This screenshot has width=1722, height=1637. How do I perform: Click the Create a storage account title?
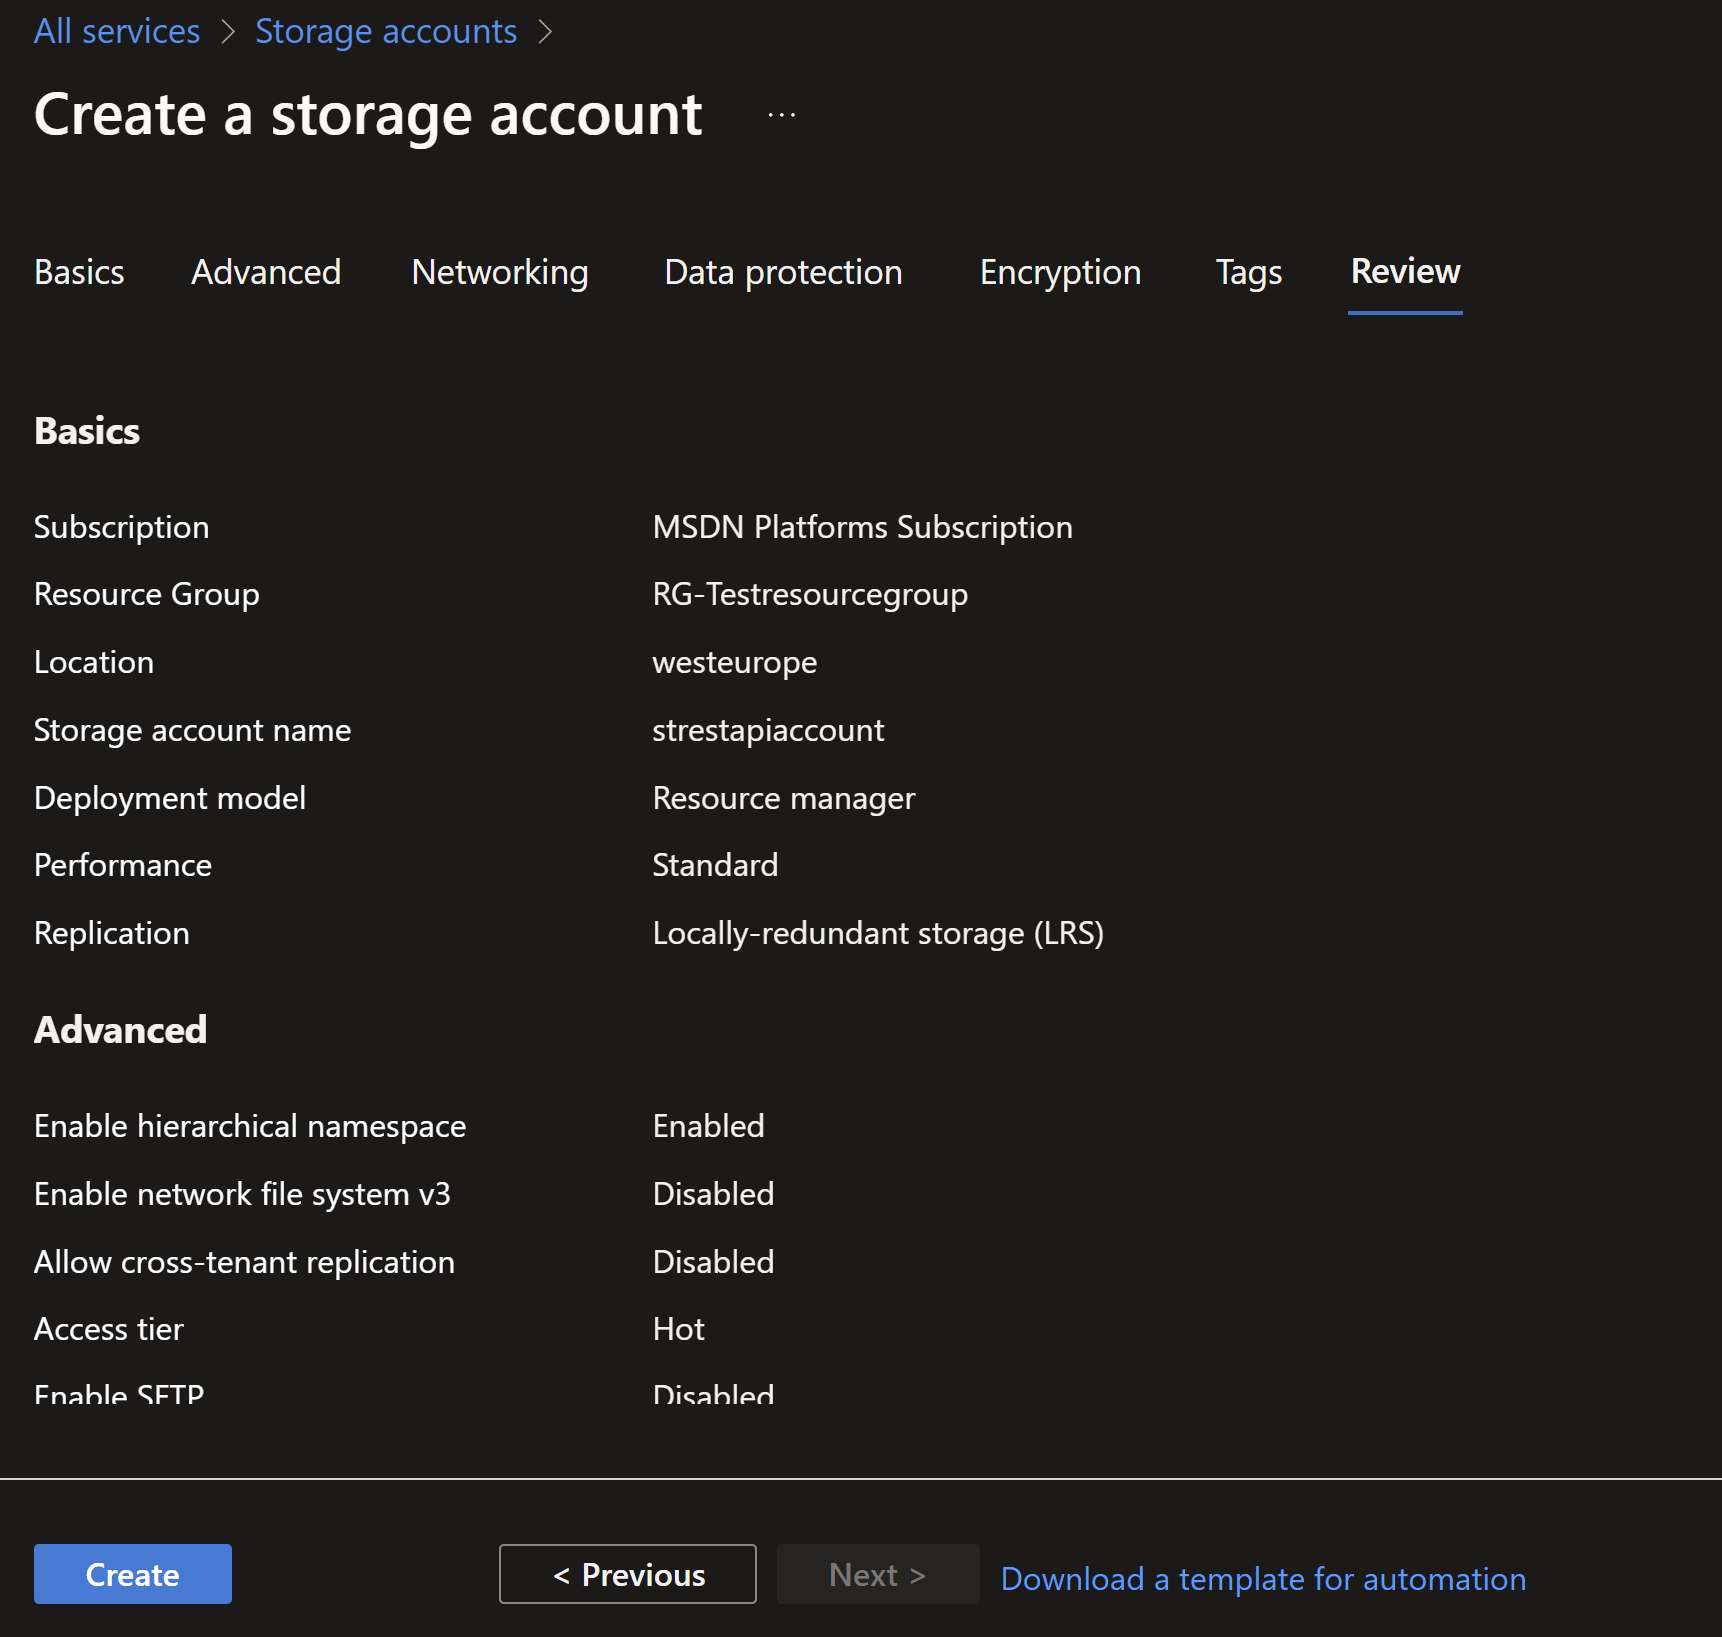coord(368,115)
